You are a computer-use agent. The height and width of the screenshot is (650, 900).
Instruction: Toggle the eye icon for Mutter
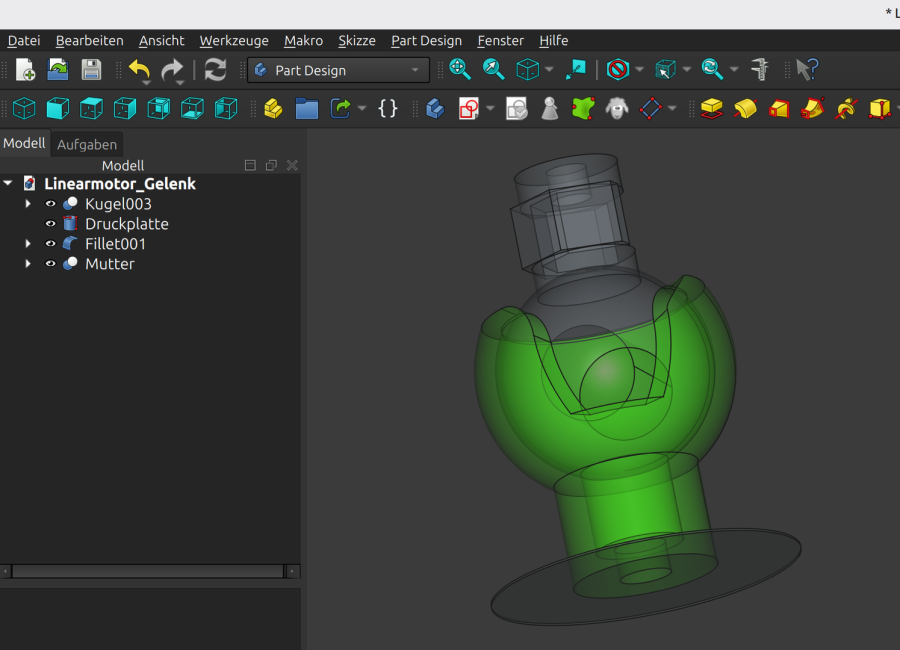51,264
